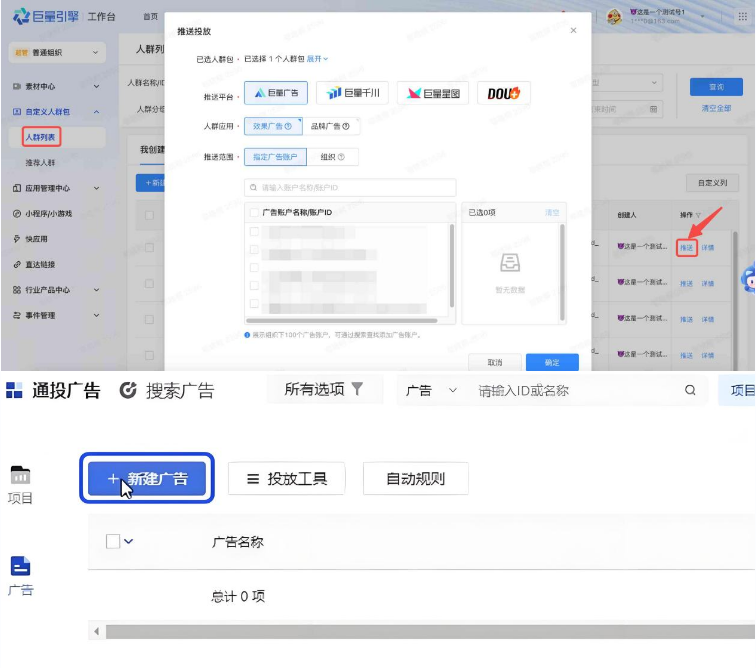Open the app grid launcher icon
This screenshot has height=668, width=756.
pyautogui.click(x=742, y=17)
